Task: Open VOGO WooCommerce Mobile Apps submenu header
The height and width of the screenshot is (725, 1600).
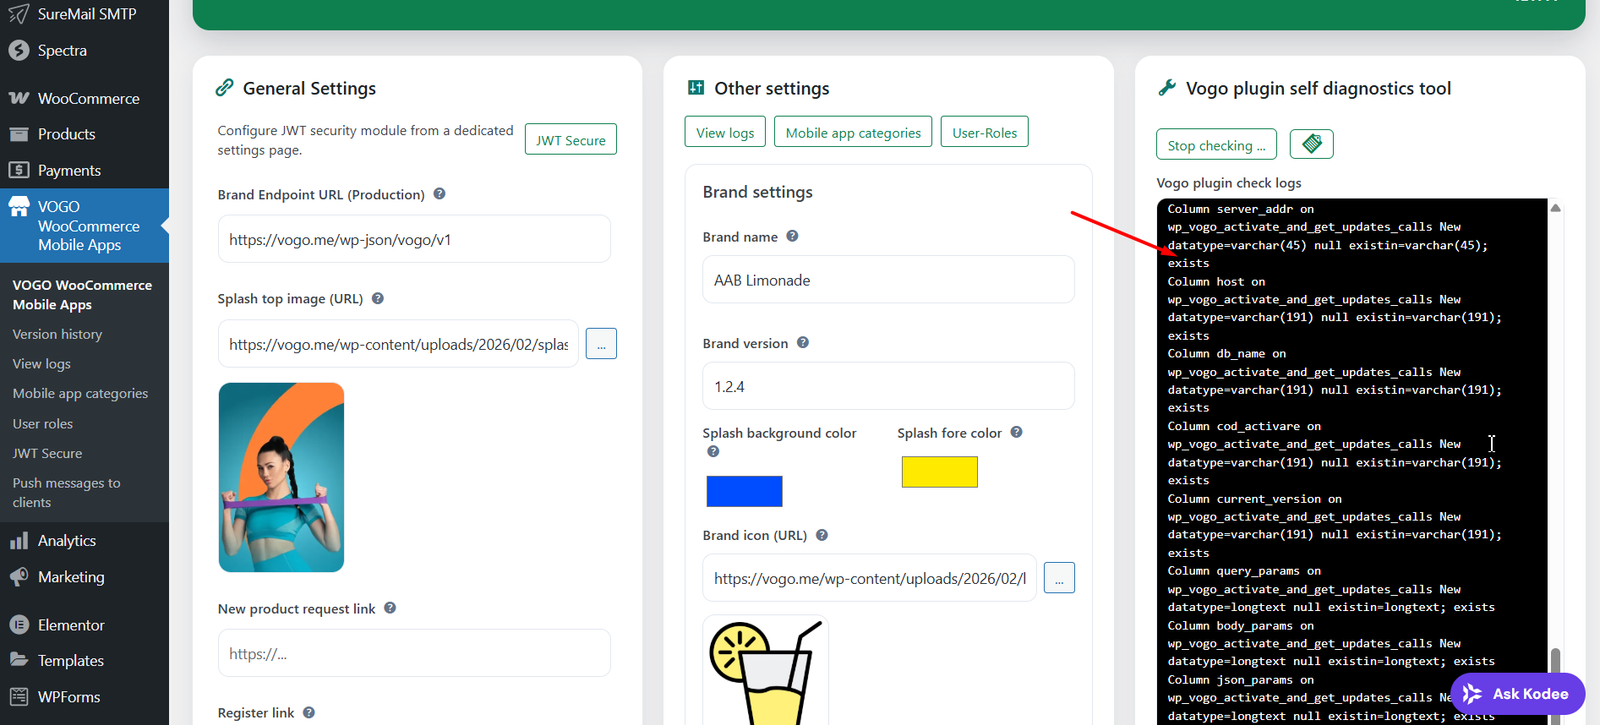Action: click(x=82, y=295)
